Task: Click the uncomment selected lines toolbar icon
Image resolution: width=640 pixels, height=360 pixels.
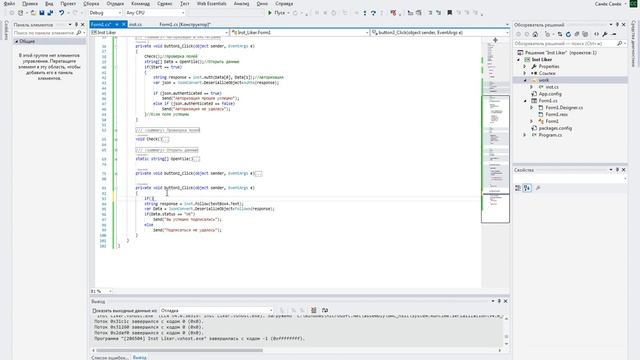Action: tap(438, 13)
